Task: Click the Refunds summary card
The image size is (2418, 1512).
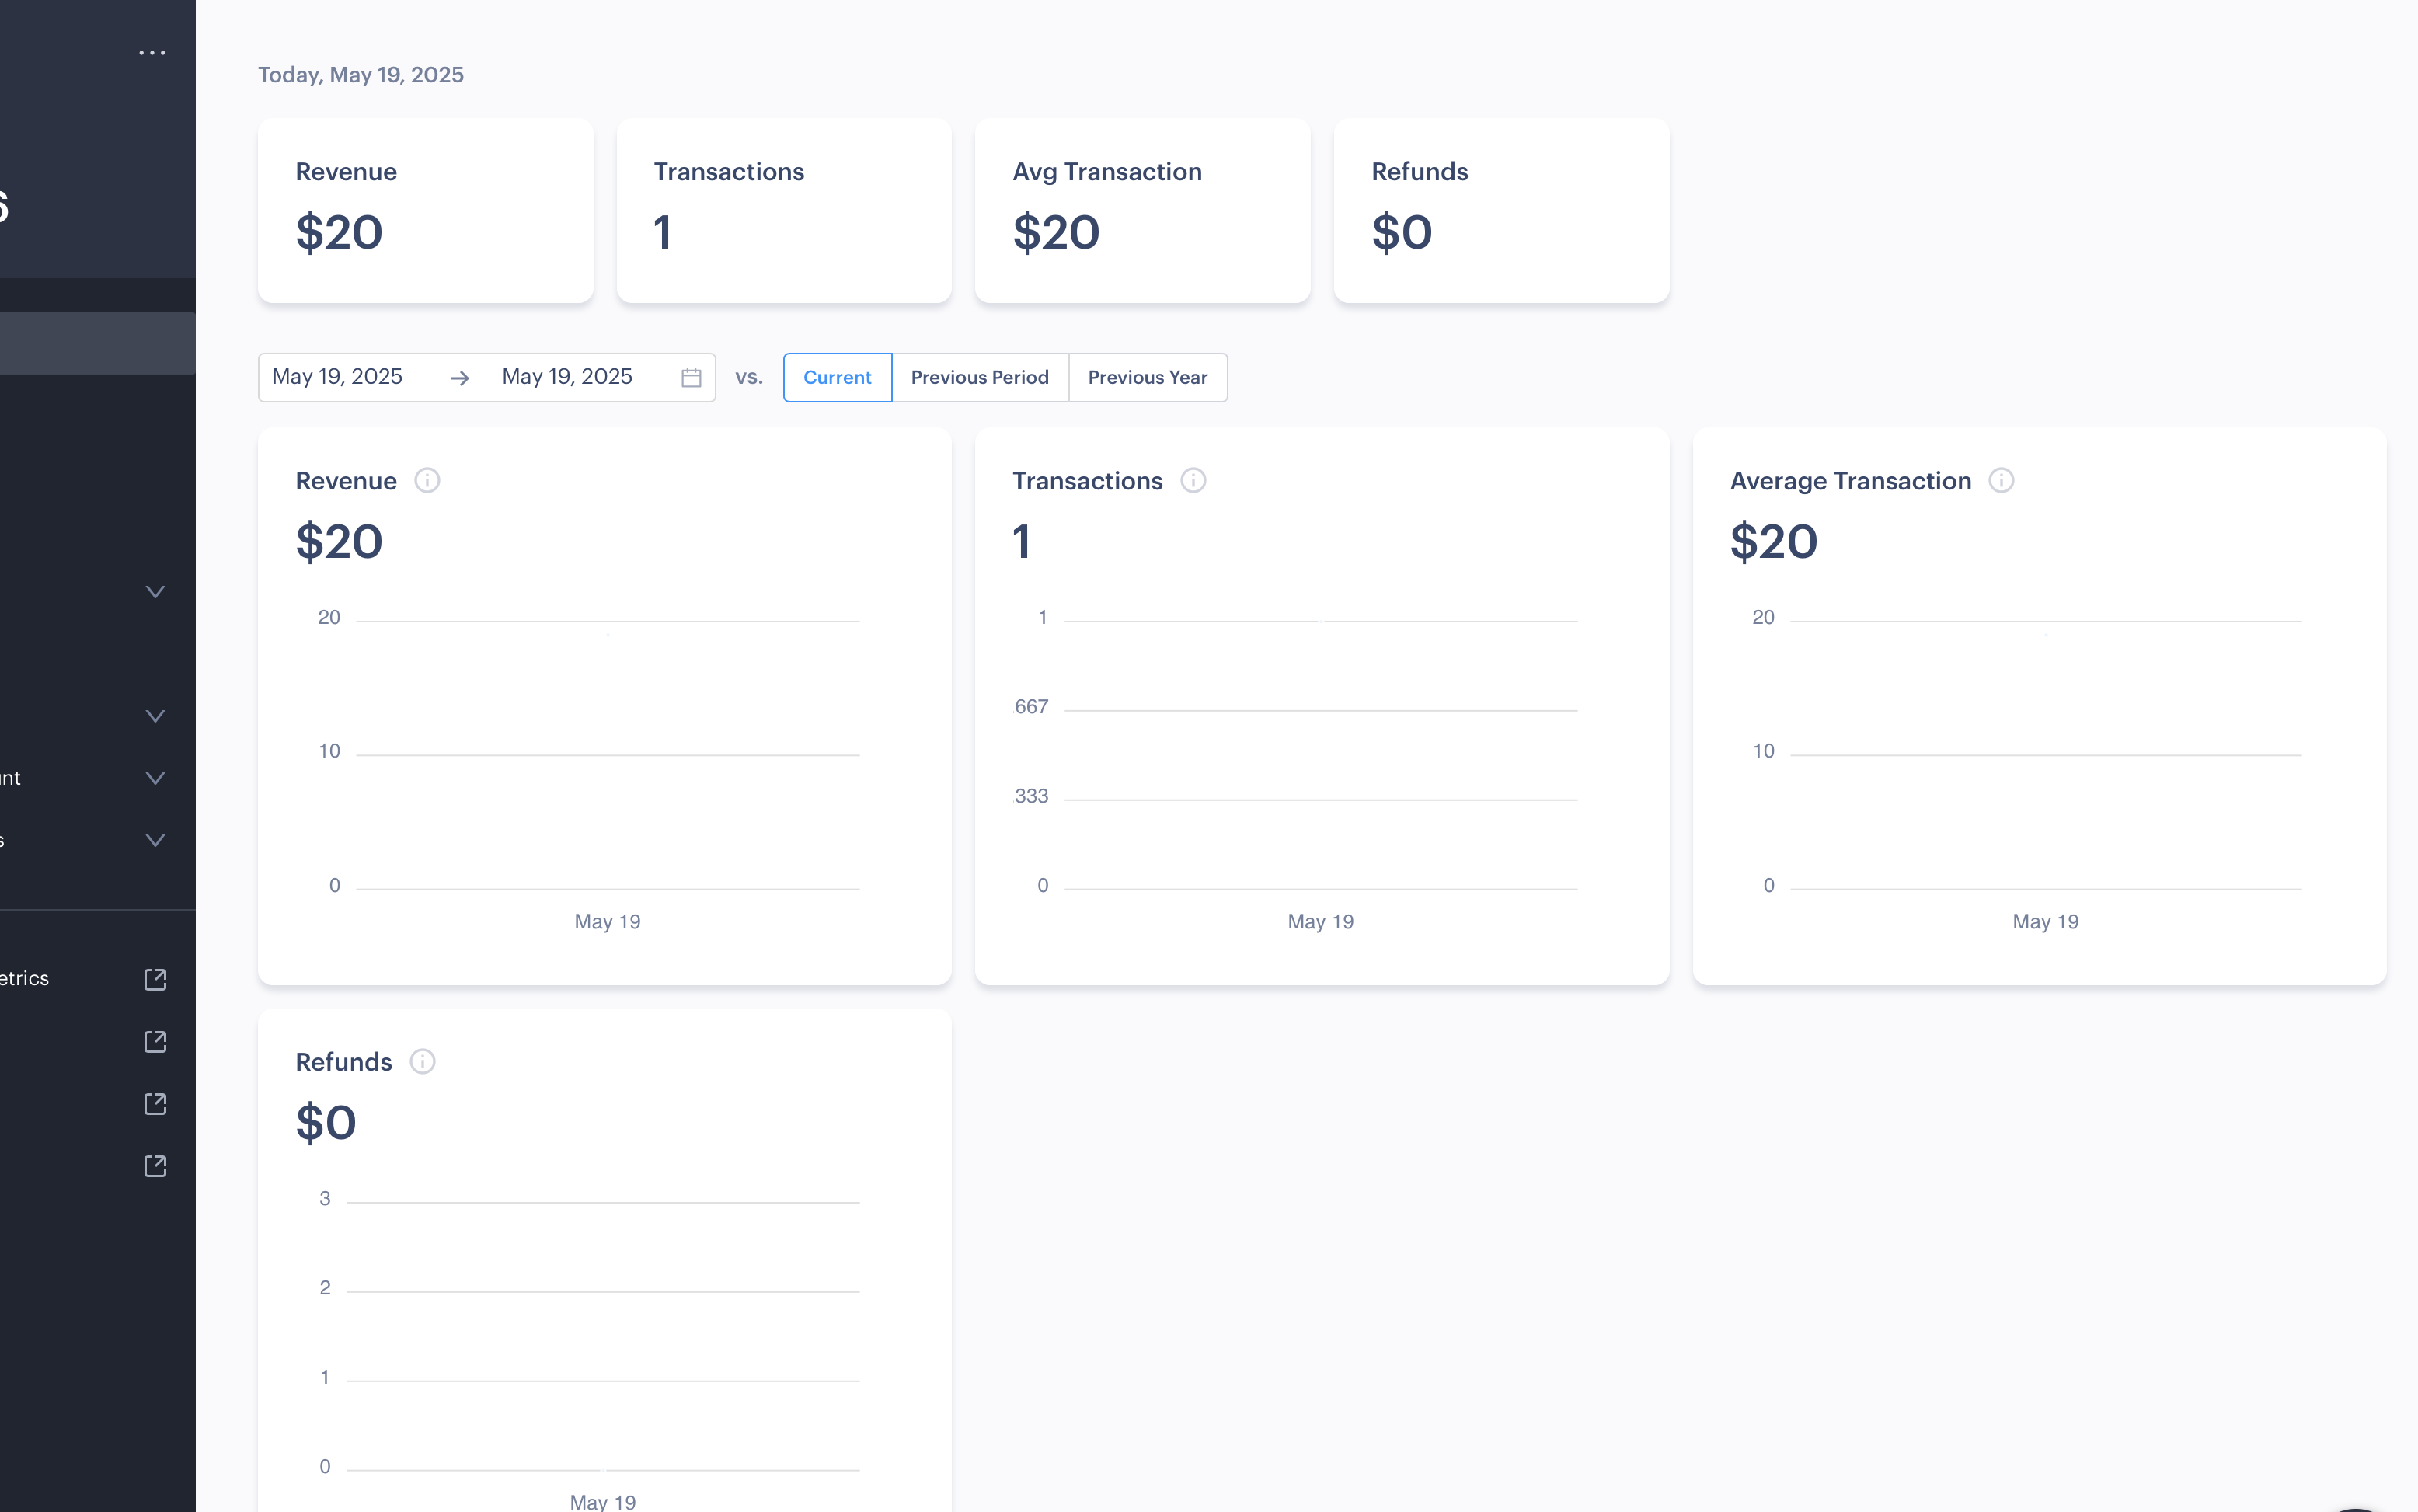Action: click(x=1501, y=211)
